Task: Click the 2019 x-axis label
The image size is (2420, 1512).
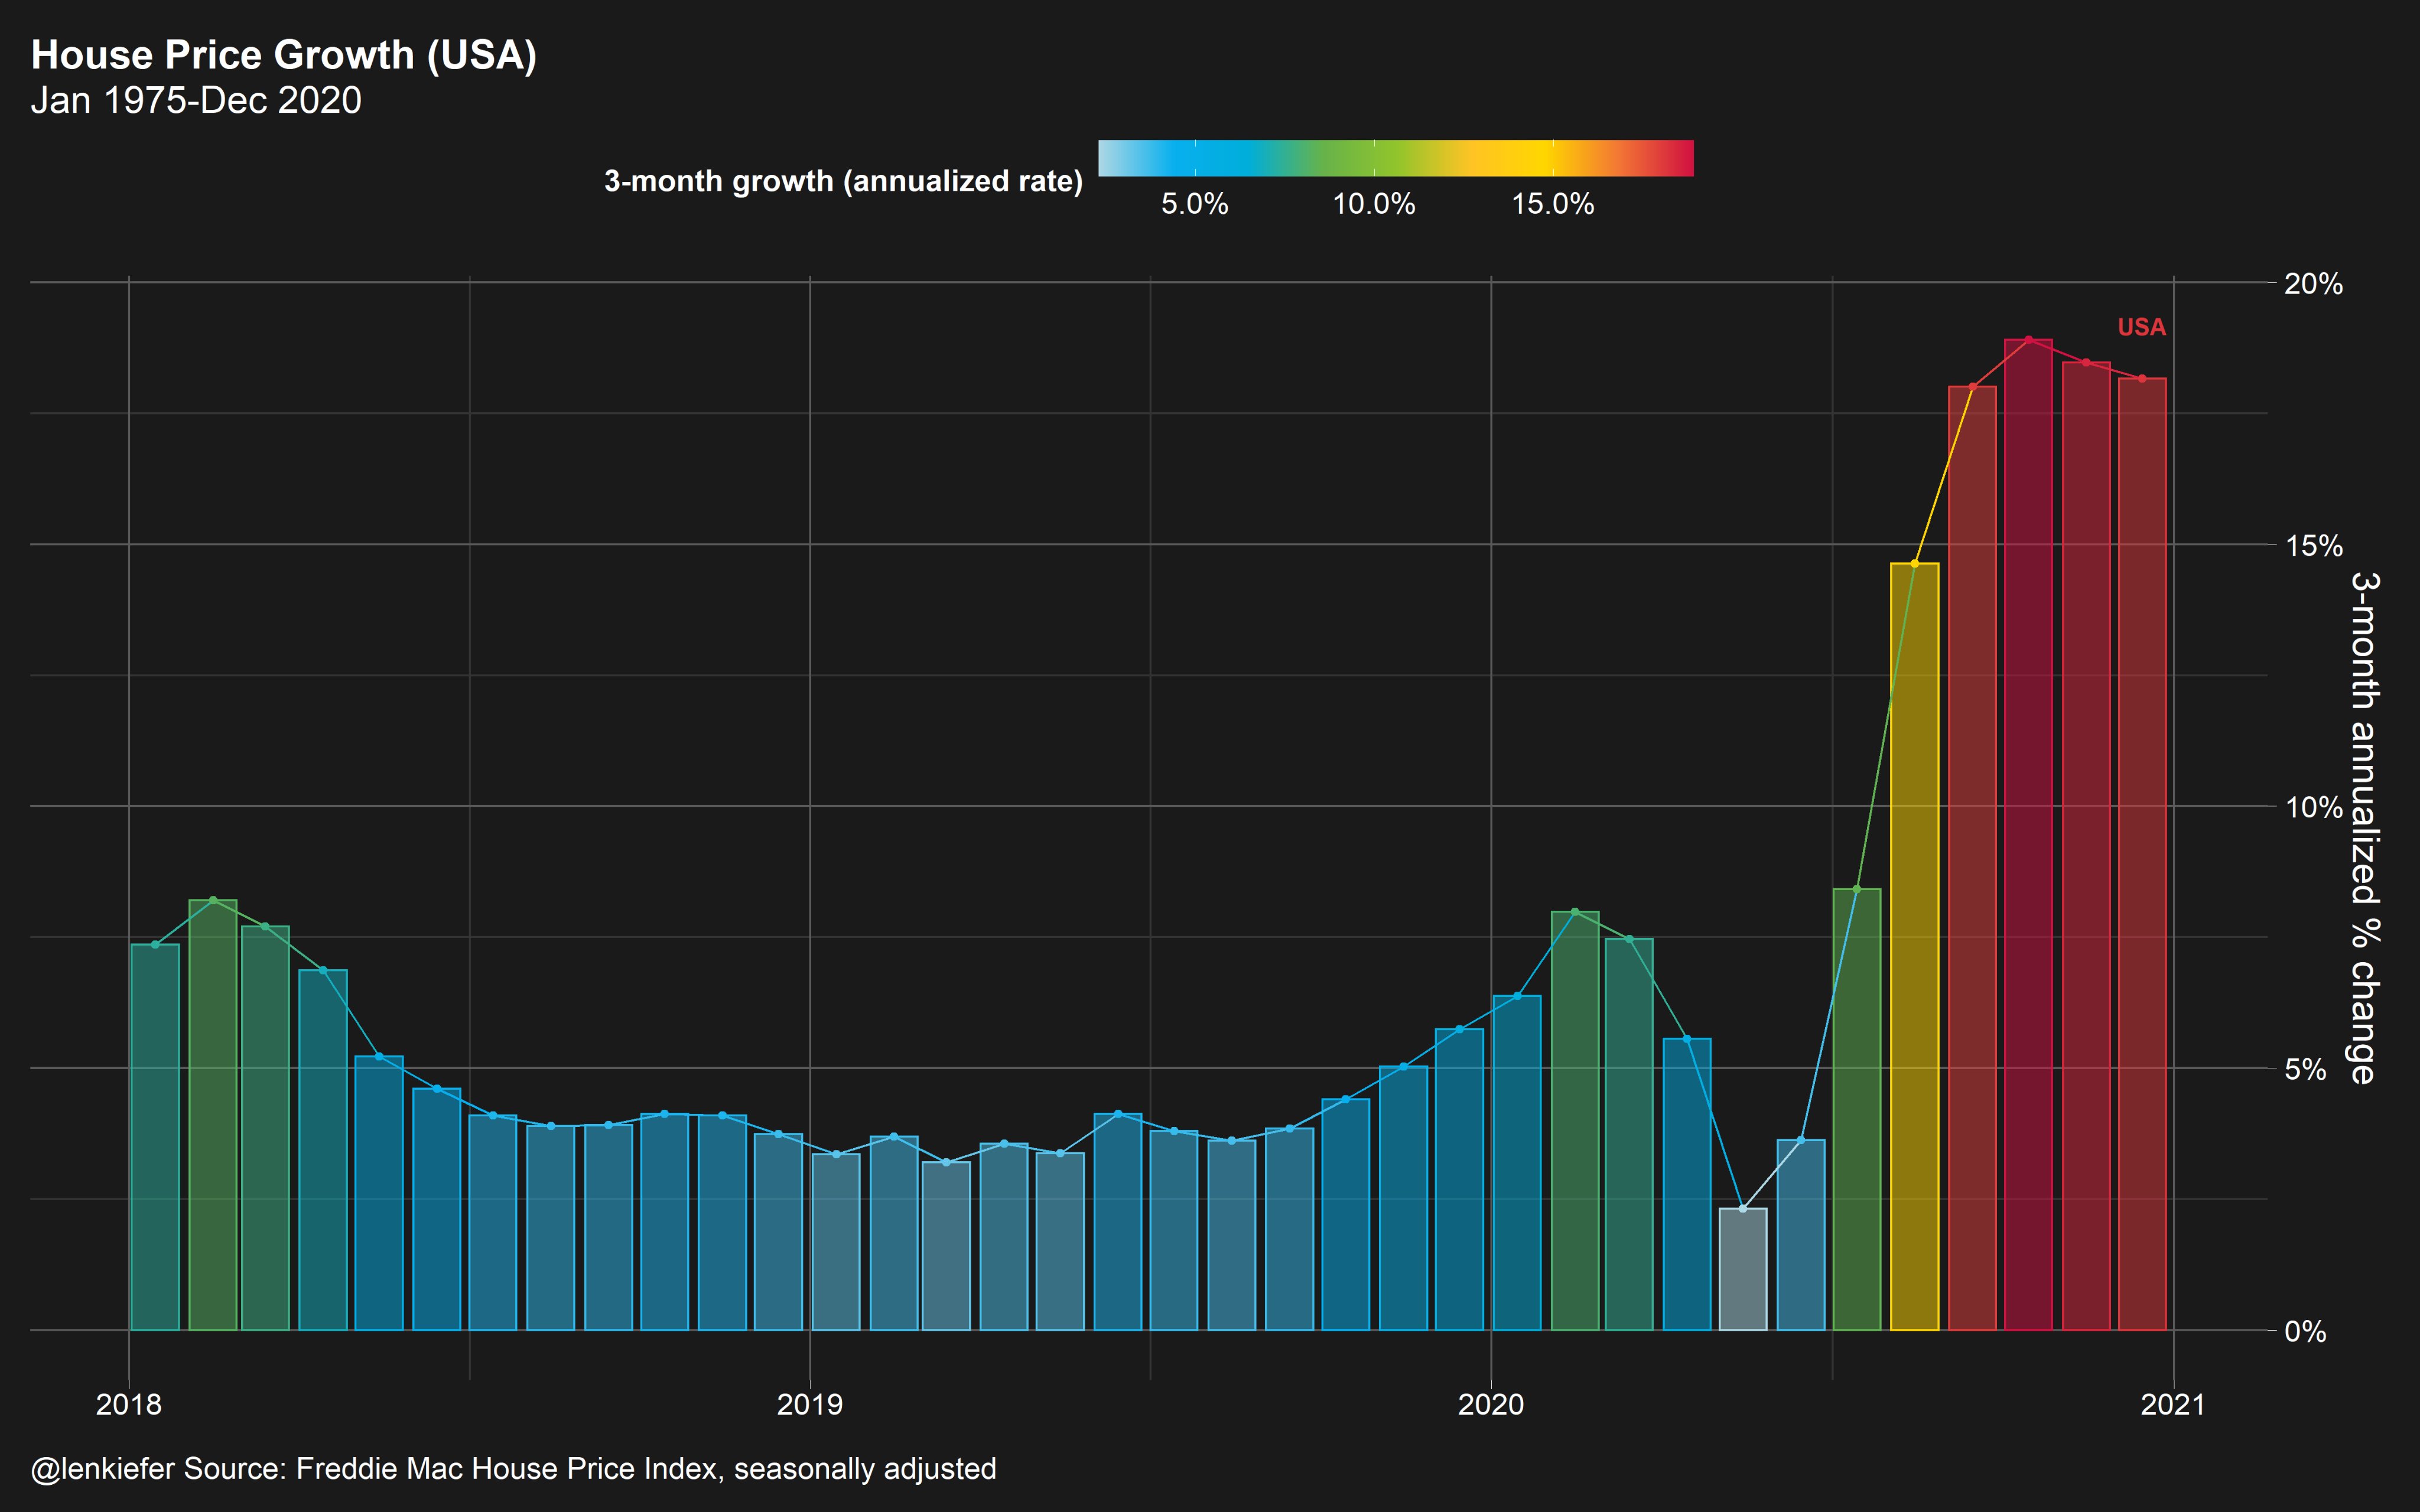Action: tap(809, 1404)
